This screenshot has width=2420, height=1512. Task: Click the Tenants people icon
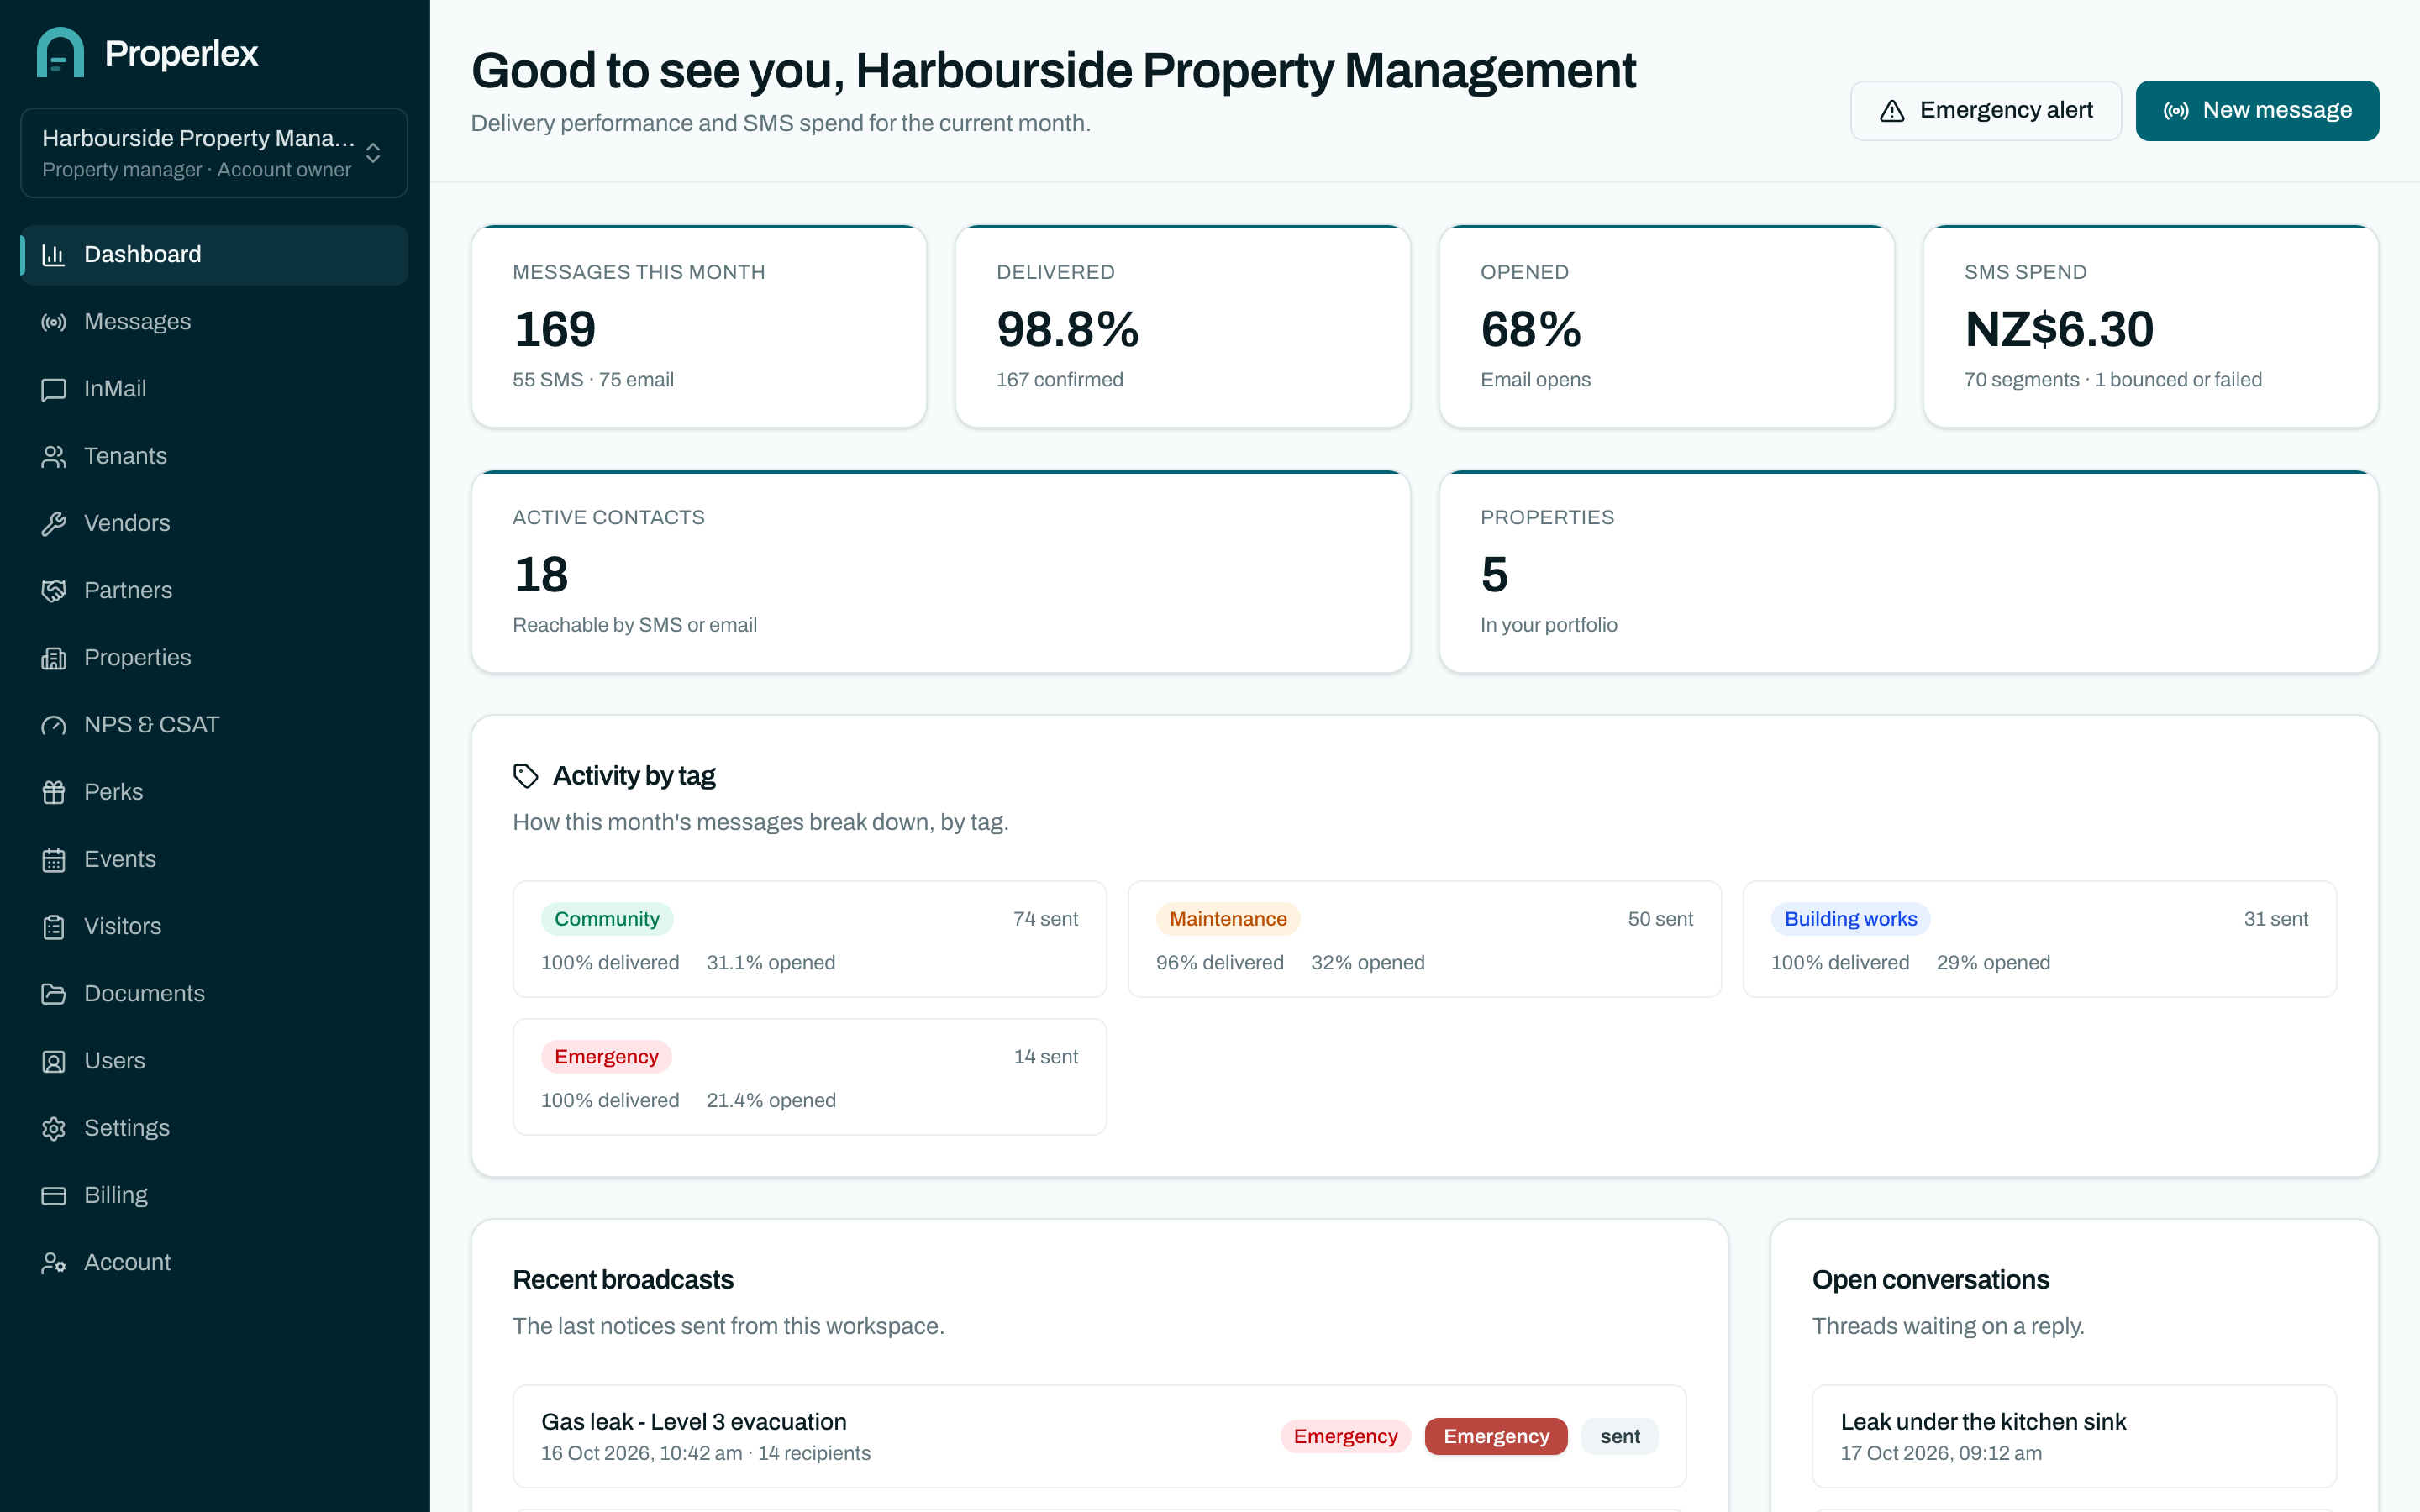[x=54, y=456]
